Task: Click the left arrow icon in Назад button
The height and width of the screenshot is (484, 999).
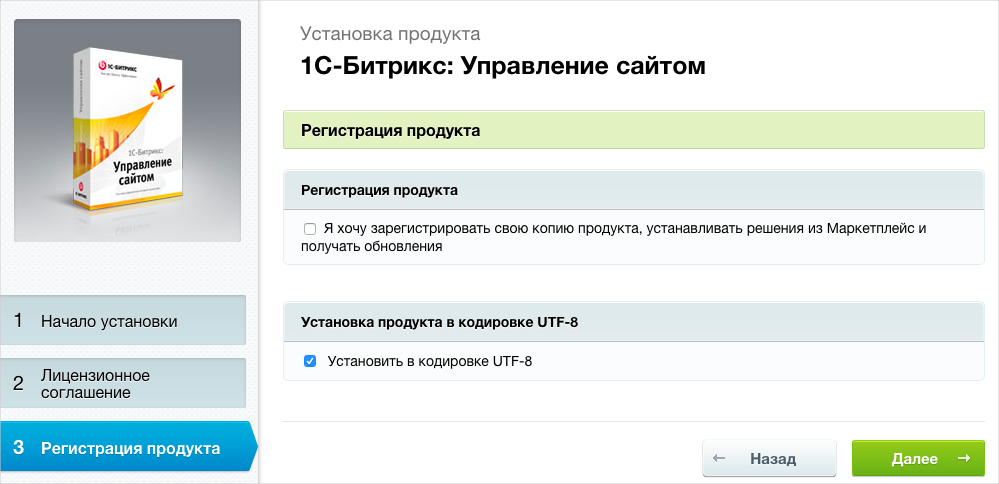Action: click(718, 459)
